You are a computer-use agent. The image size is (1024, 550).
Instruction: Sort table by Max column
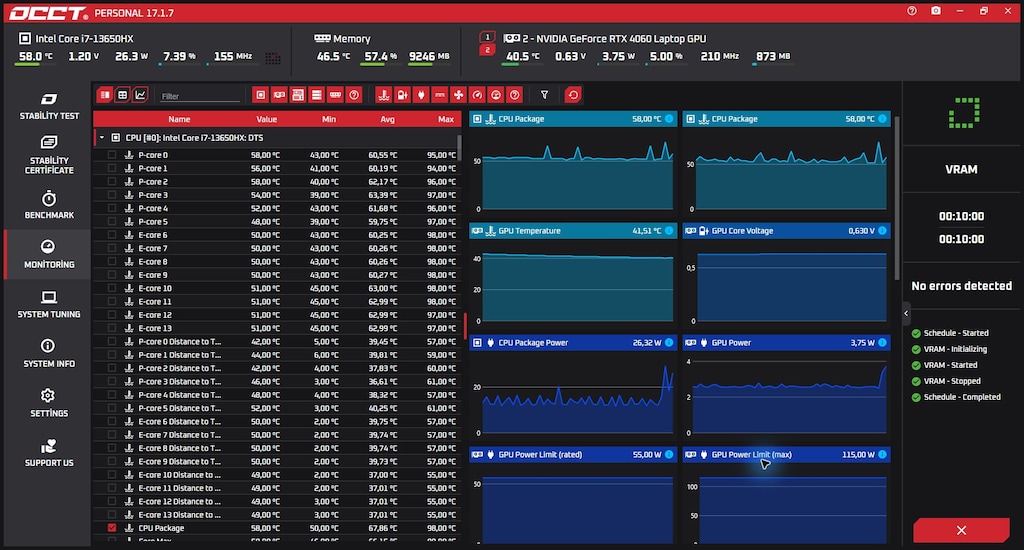click(x=446, y=119)
